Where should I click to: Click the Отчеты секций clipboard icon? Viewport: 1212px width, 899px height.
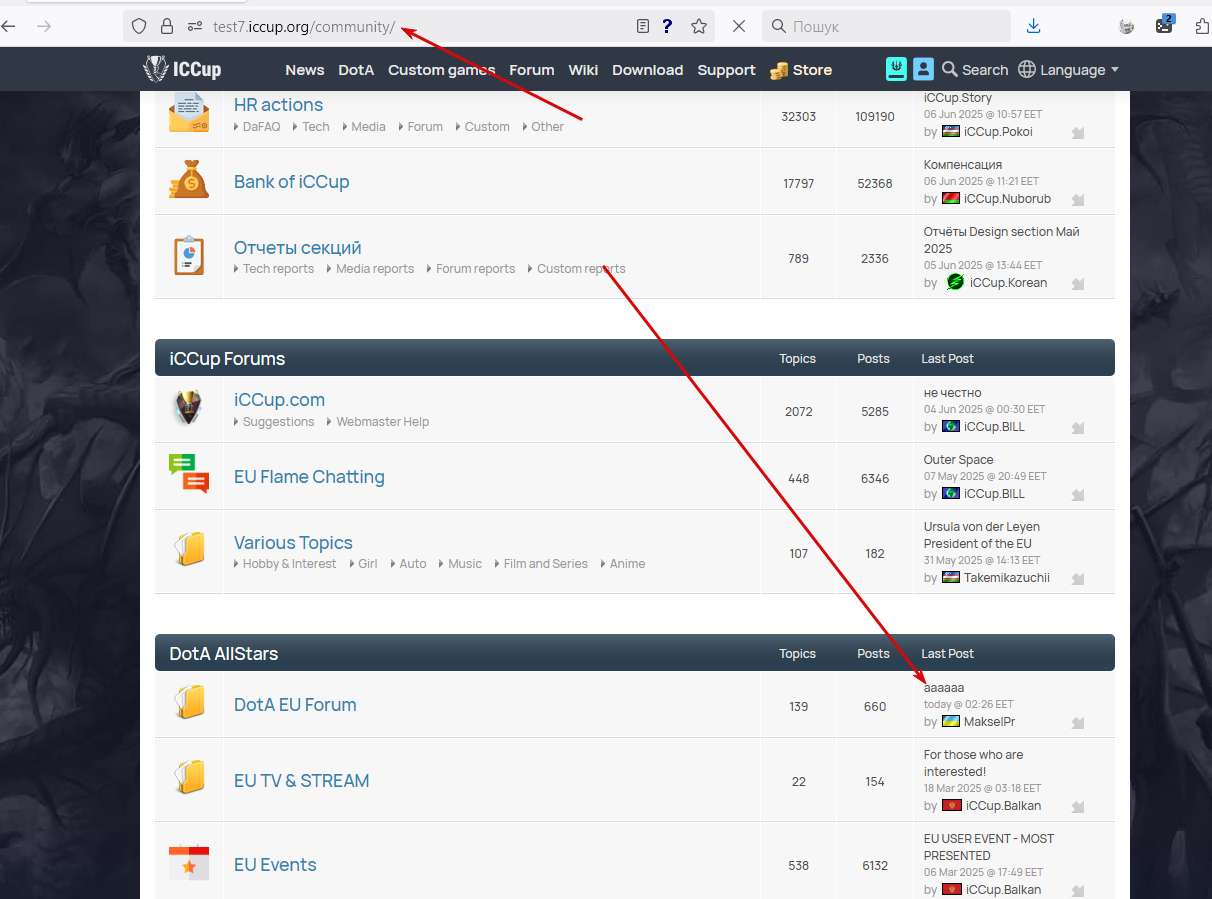pos(188,256)
